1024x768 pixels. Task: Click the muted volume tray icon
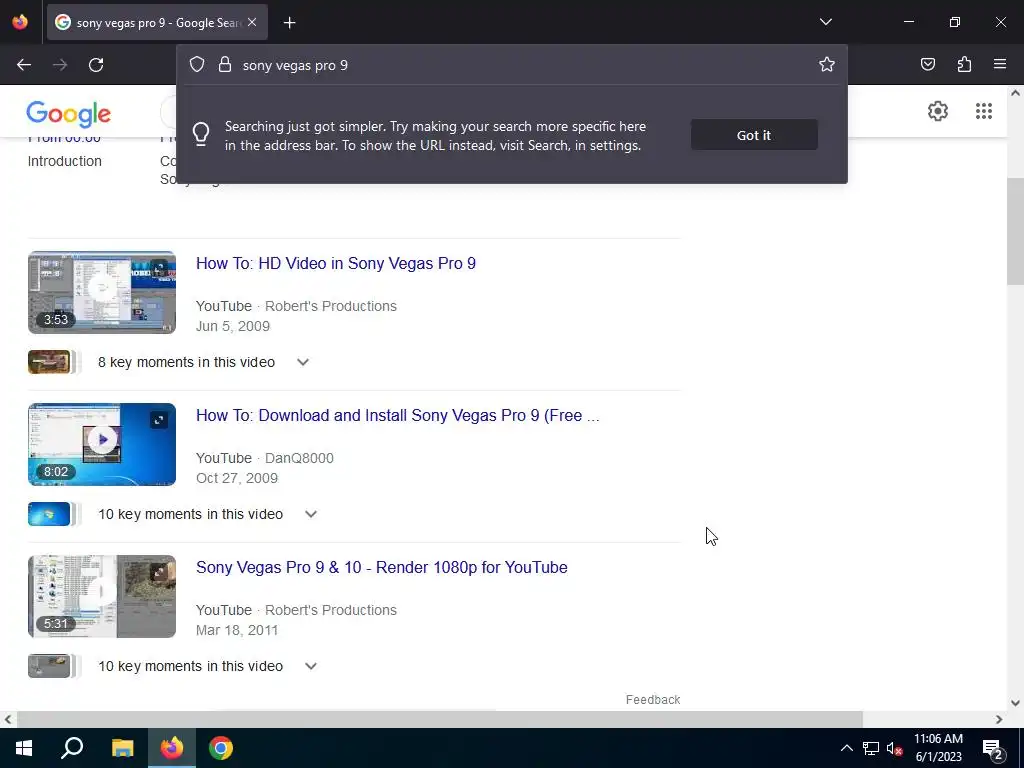click(894, 748)
